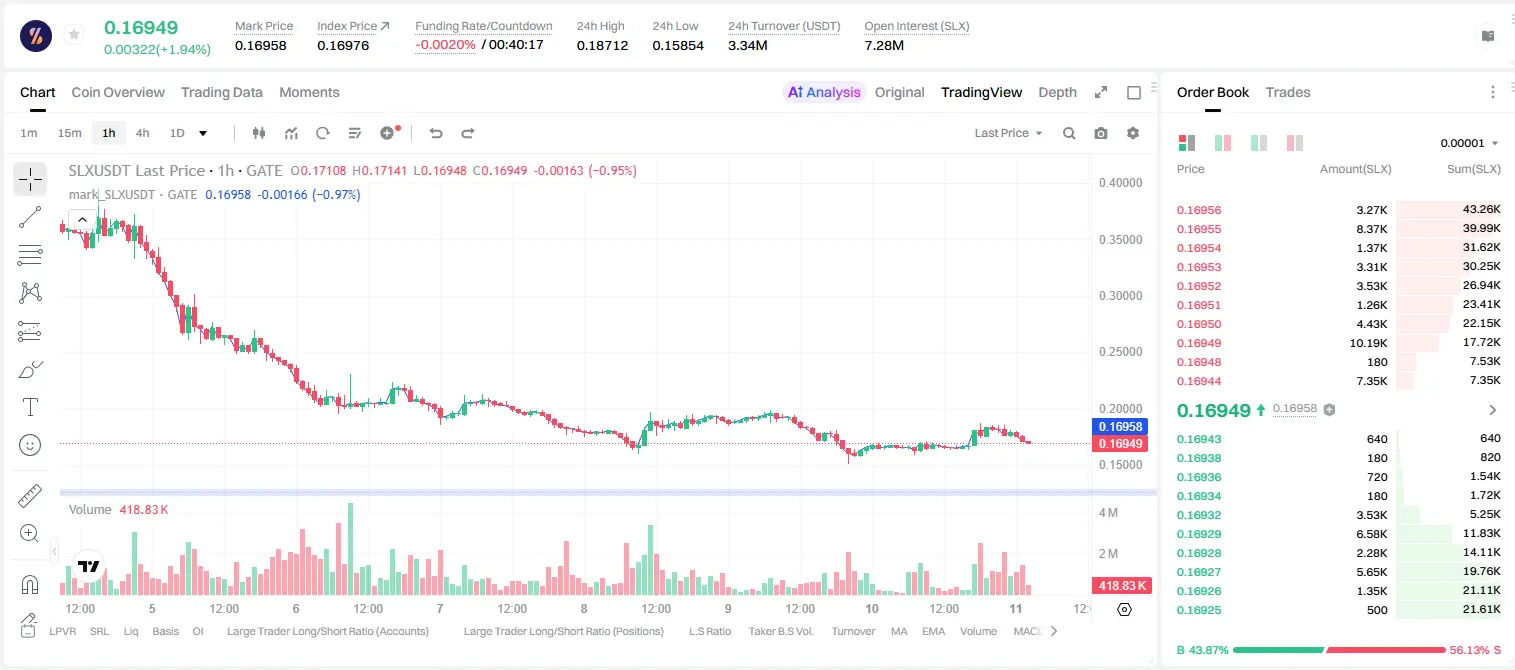Toggle fullscreen chart expand icon
1515x670 pixels.
coord(1101,92)
